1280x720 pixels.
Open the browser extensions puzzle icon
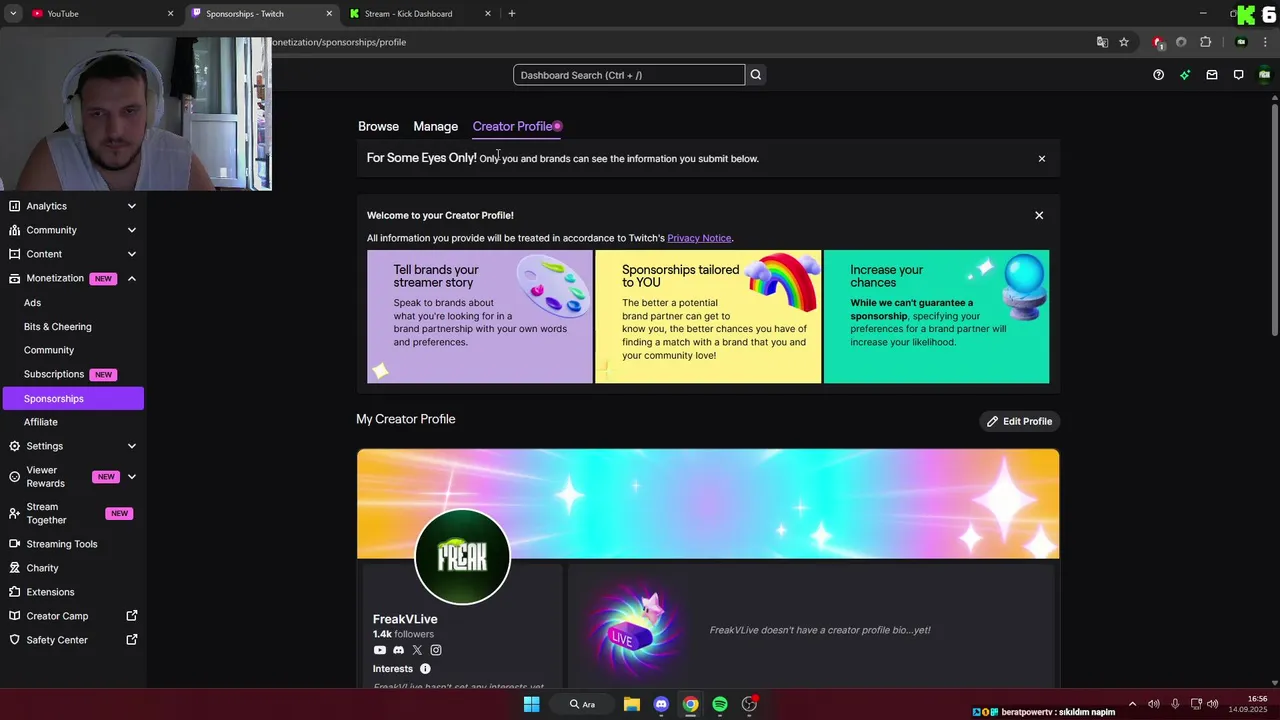click(1205, 42)
